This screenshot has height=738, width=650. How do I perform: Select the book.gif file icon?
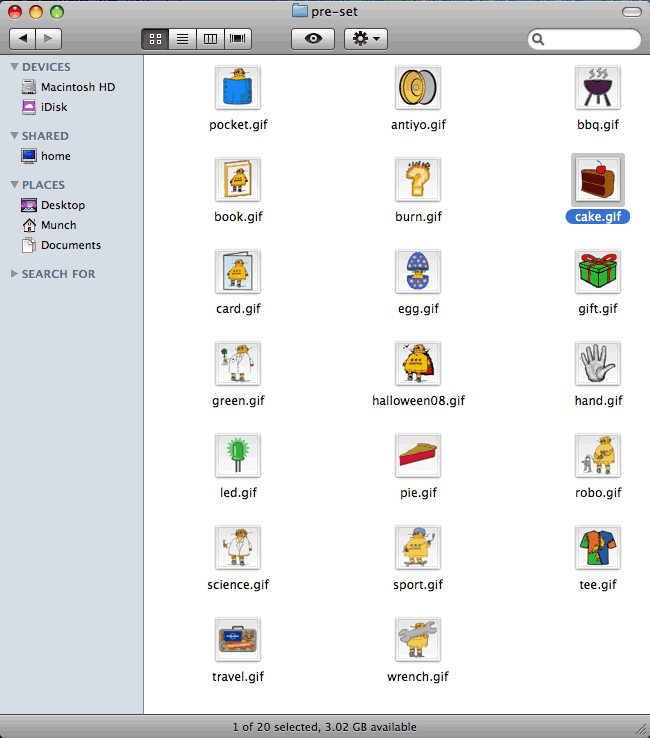[x=238, y=179]
